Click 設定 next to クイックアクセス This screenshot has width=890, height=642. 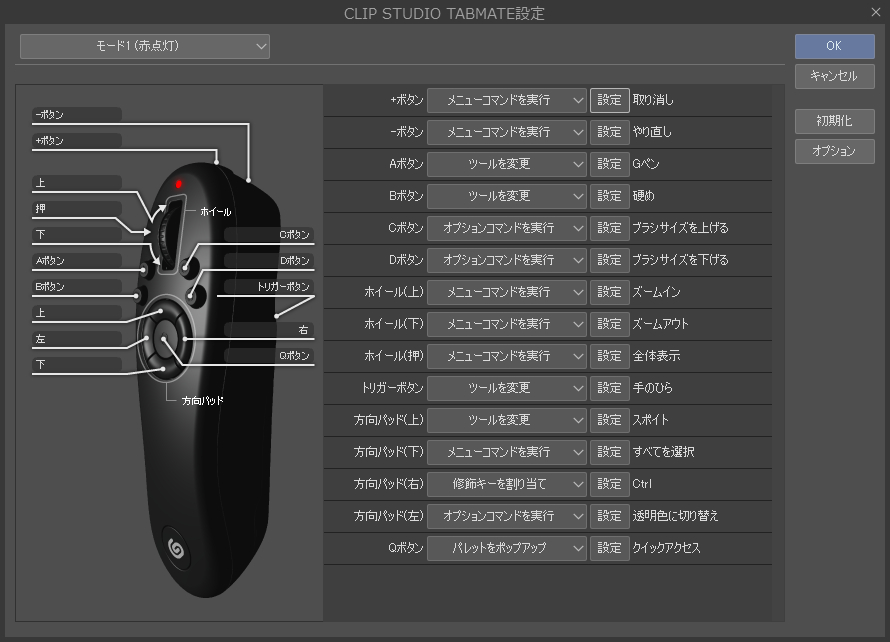pos(610,548)
